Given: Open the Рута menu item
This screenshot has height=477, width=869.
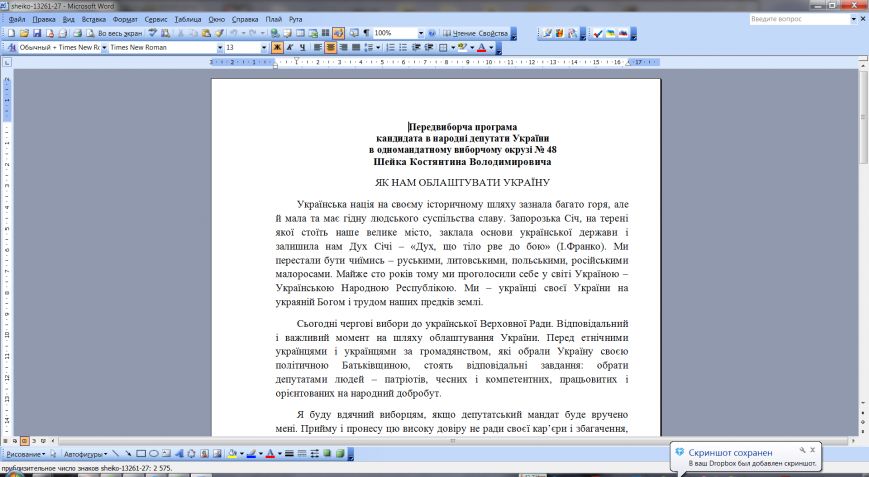Looking at the screenshot, I should pyautogui.click(x=295, y=19).
